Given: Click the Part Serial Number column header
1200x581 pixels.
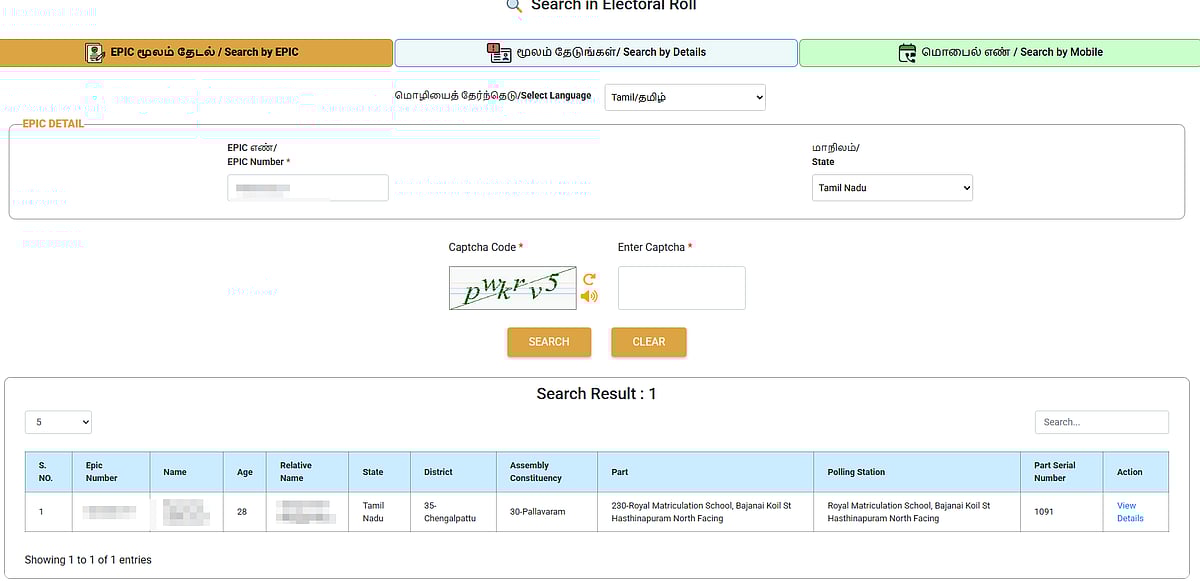Looking at the screenshot, I should point(1055,472).
